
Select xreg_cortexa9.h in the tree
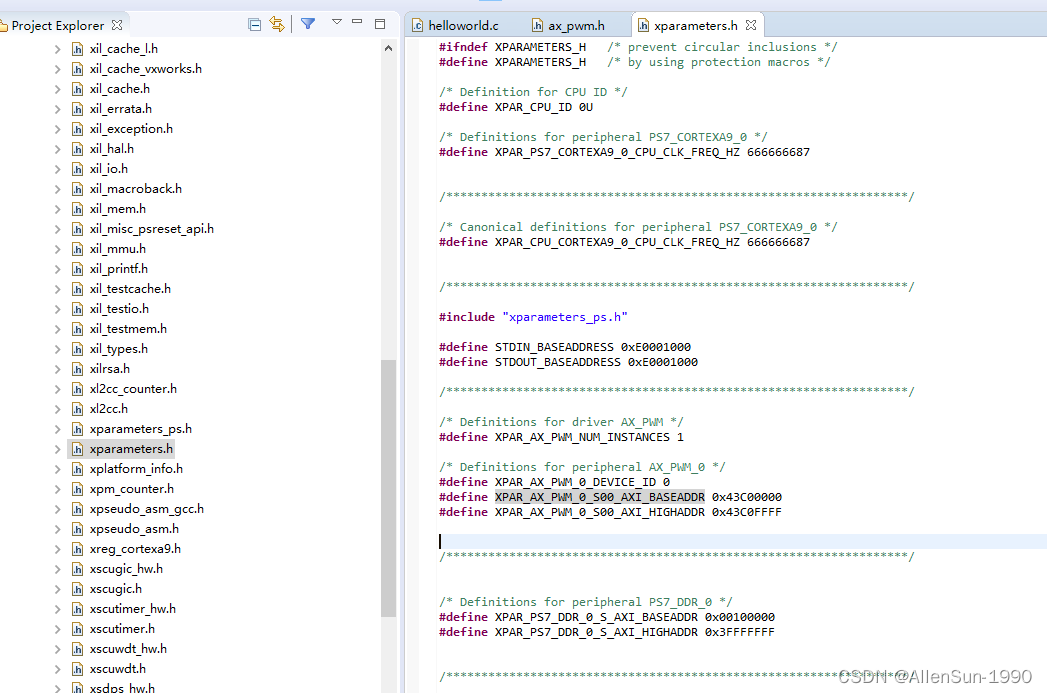(x=135, y=549)
